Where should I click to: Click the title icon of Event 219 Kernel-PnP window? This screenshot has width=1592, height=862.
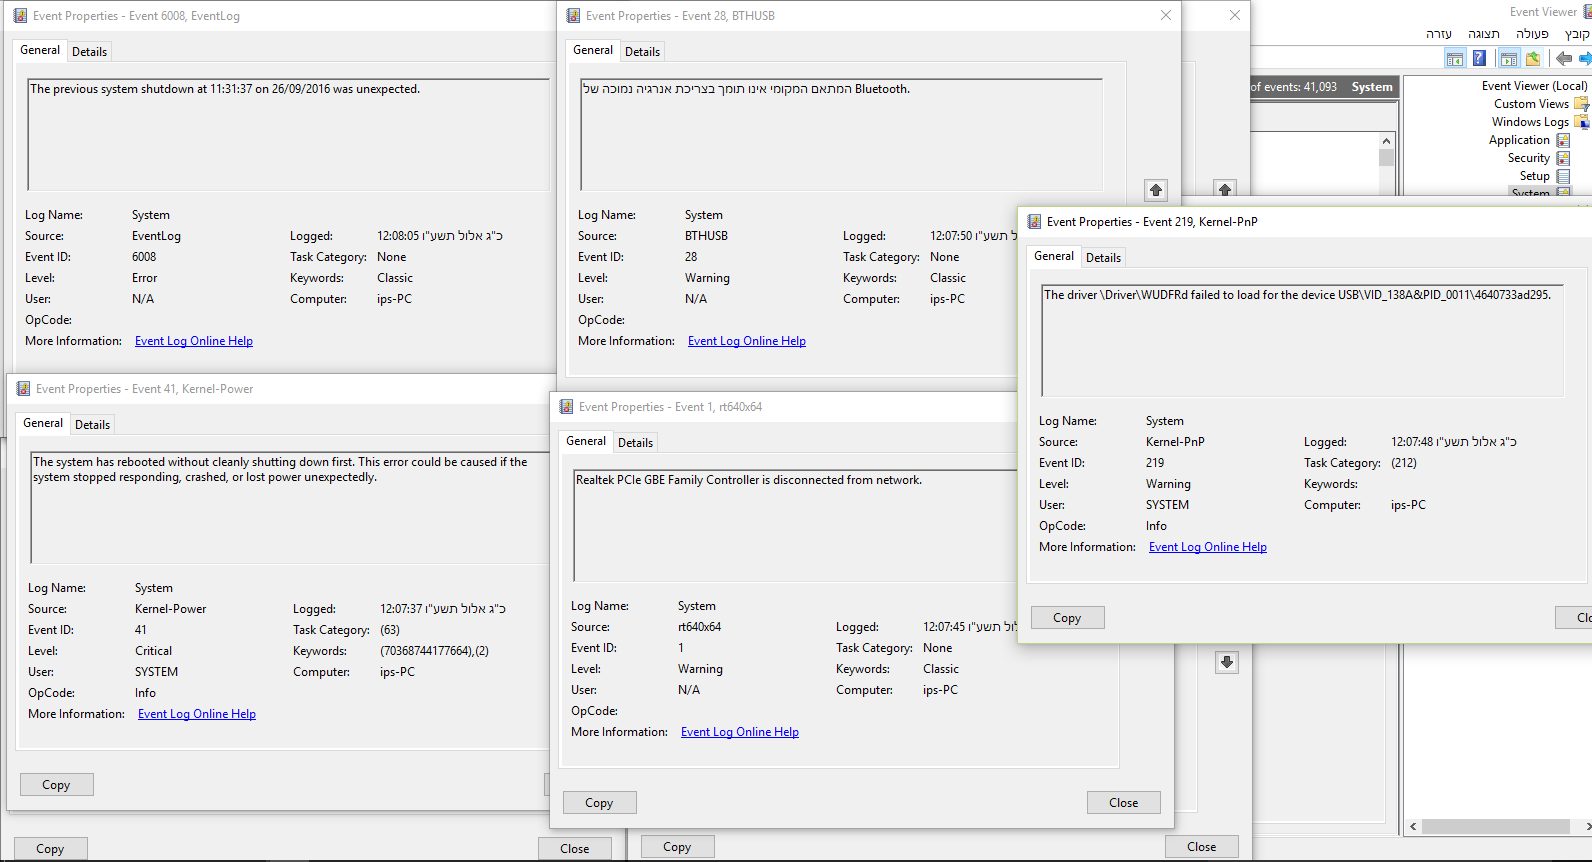1034,222
